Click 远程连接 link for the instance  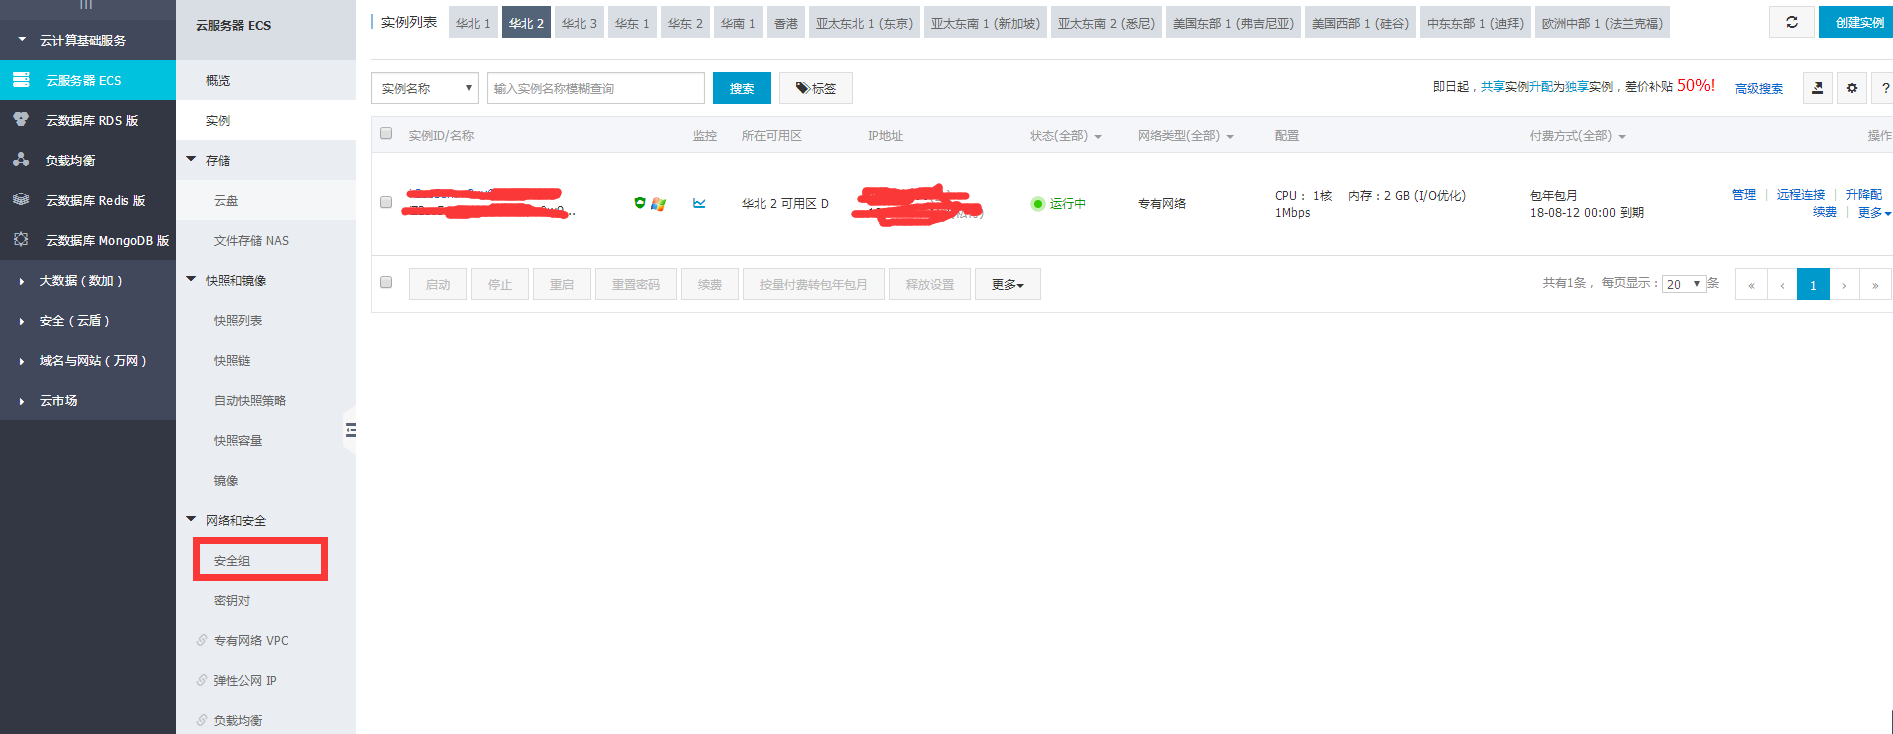(1801, 194)
